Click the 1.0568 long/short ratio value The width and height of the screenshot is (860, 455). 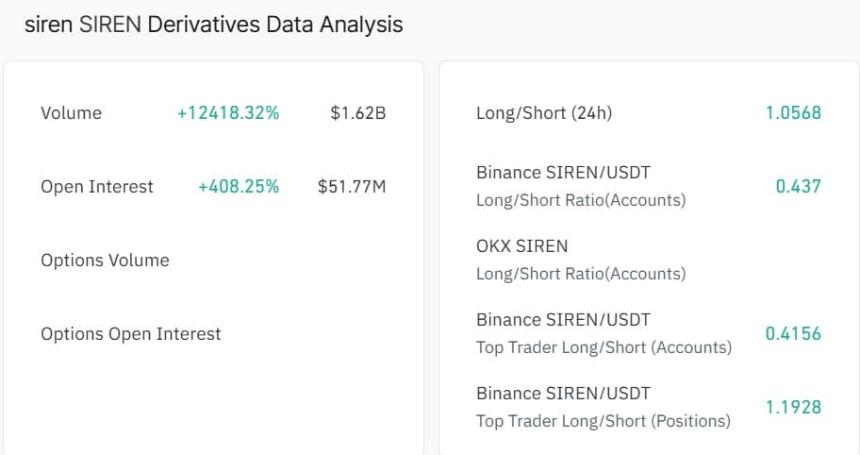coord(793,113)
